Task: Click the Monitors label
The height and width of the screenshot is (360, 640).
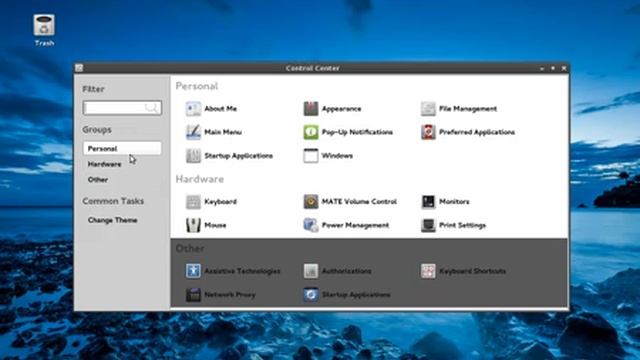Action: [454, 202]
